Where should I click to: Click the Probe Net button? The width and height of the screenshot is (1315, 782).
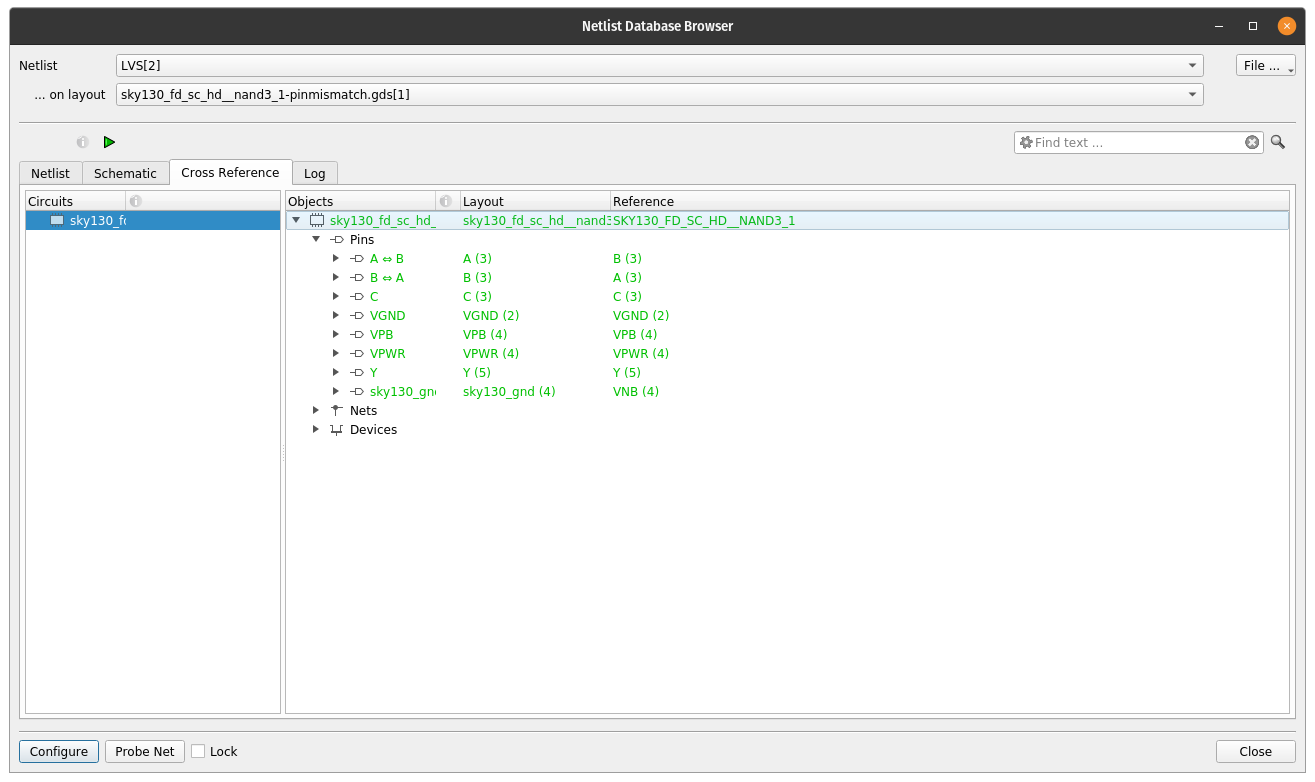(145, 751)
